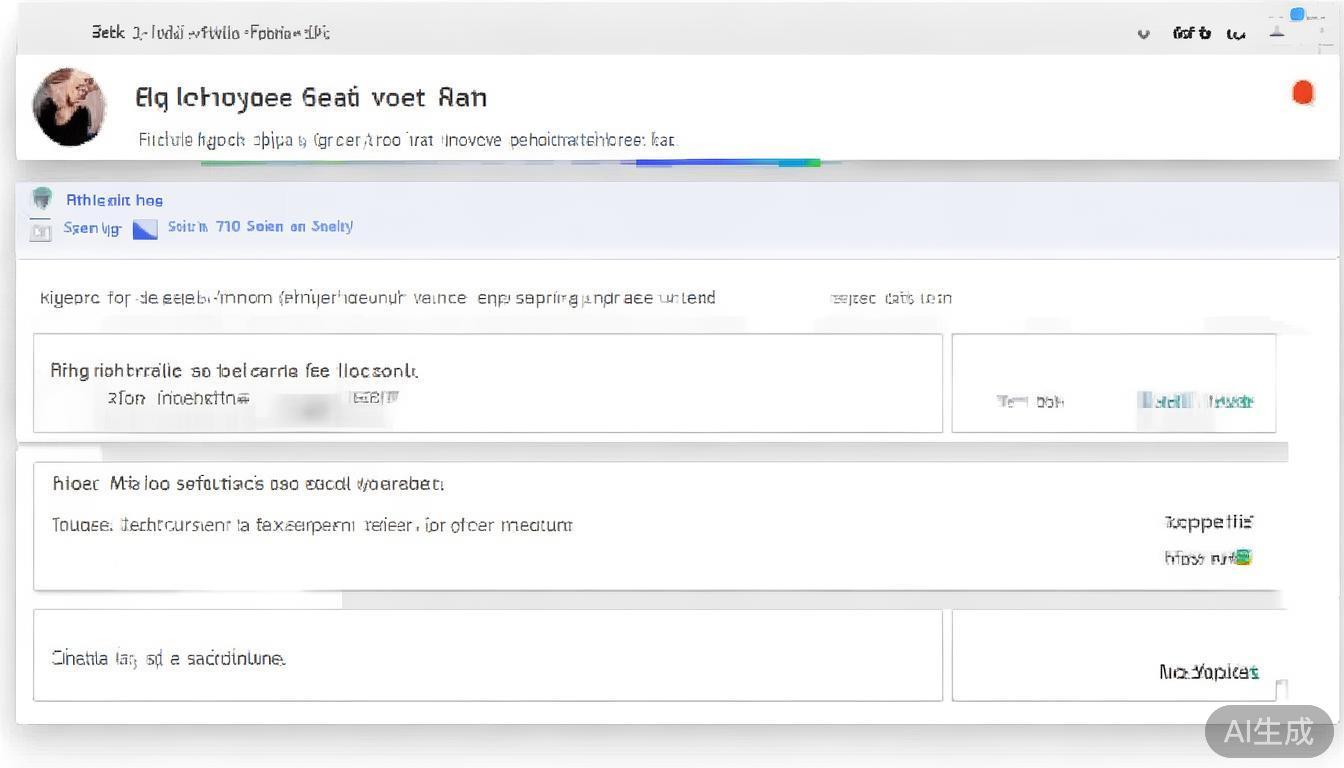1344x768 pixels.
Task: Click the blue-teal link in the top-right card
Action: [1196, 401]
